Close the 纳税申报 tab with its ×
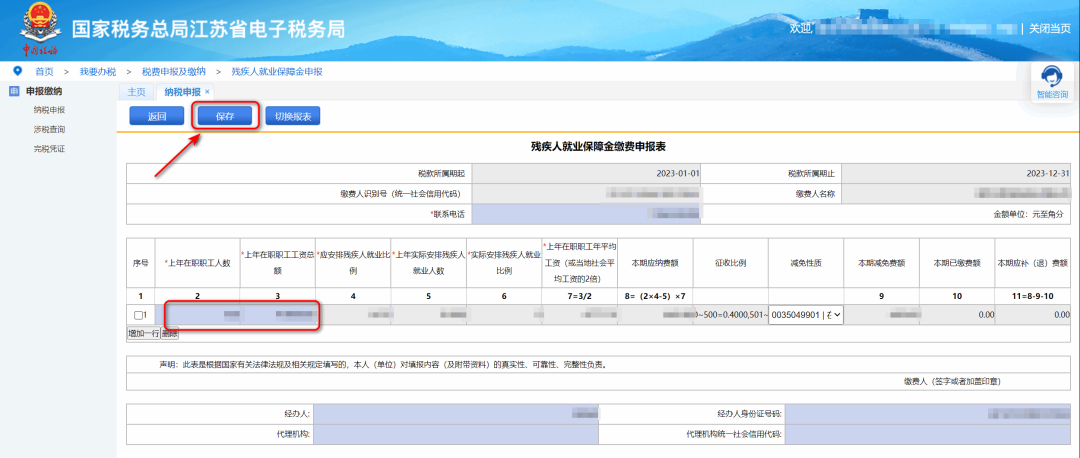1080x458 pixels. (x=207, y=92)
